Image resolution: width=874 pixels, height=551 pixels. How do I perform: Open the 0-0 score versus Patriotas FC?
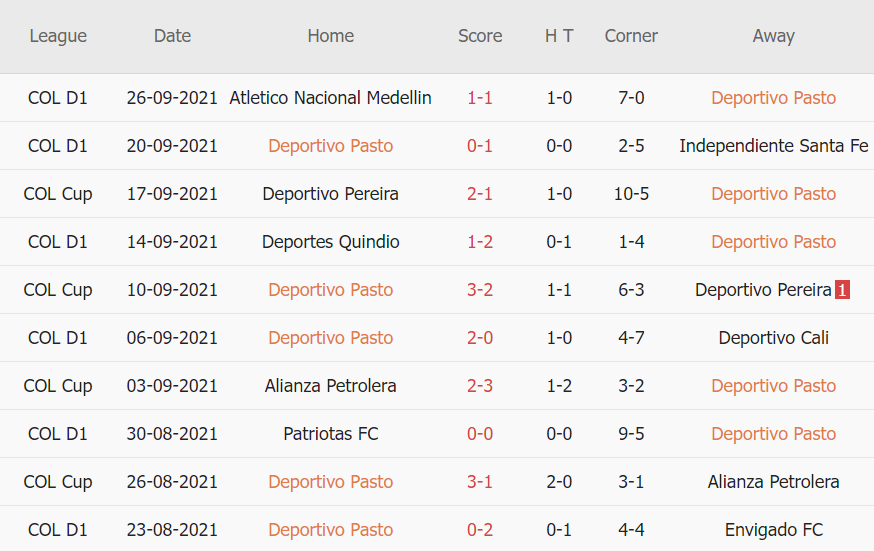480,434
